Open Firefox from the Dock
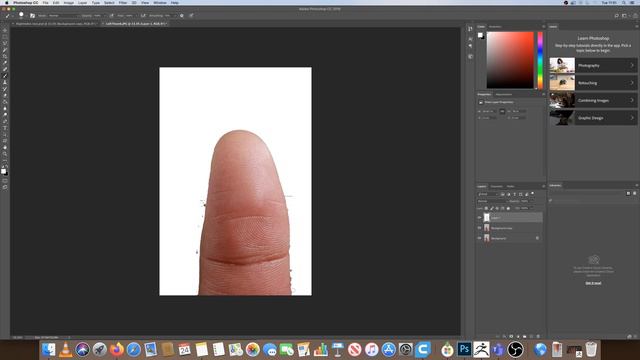The height and width of the screenshot is (360, 640). coord(117,349)
